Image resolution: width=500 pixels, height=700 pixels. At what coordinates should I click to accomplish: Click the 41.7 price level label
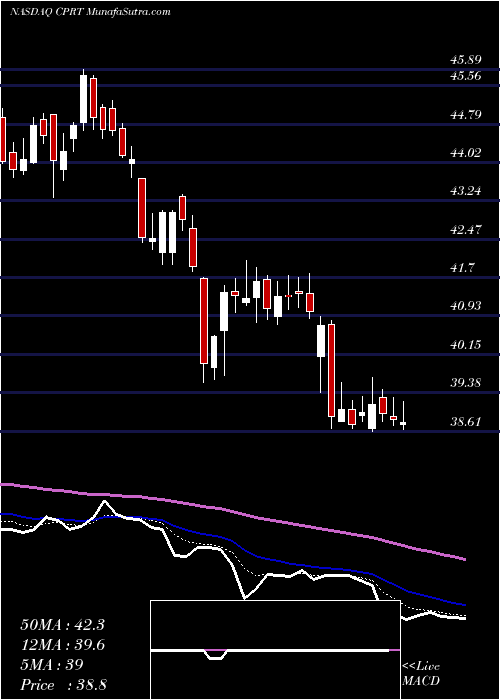[x=460, y=268]
